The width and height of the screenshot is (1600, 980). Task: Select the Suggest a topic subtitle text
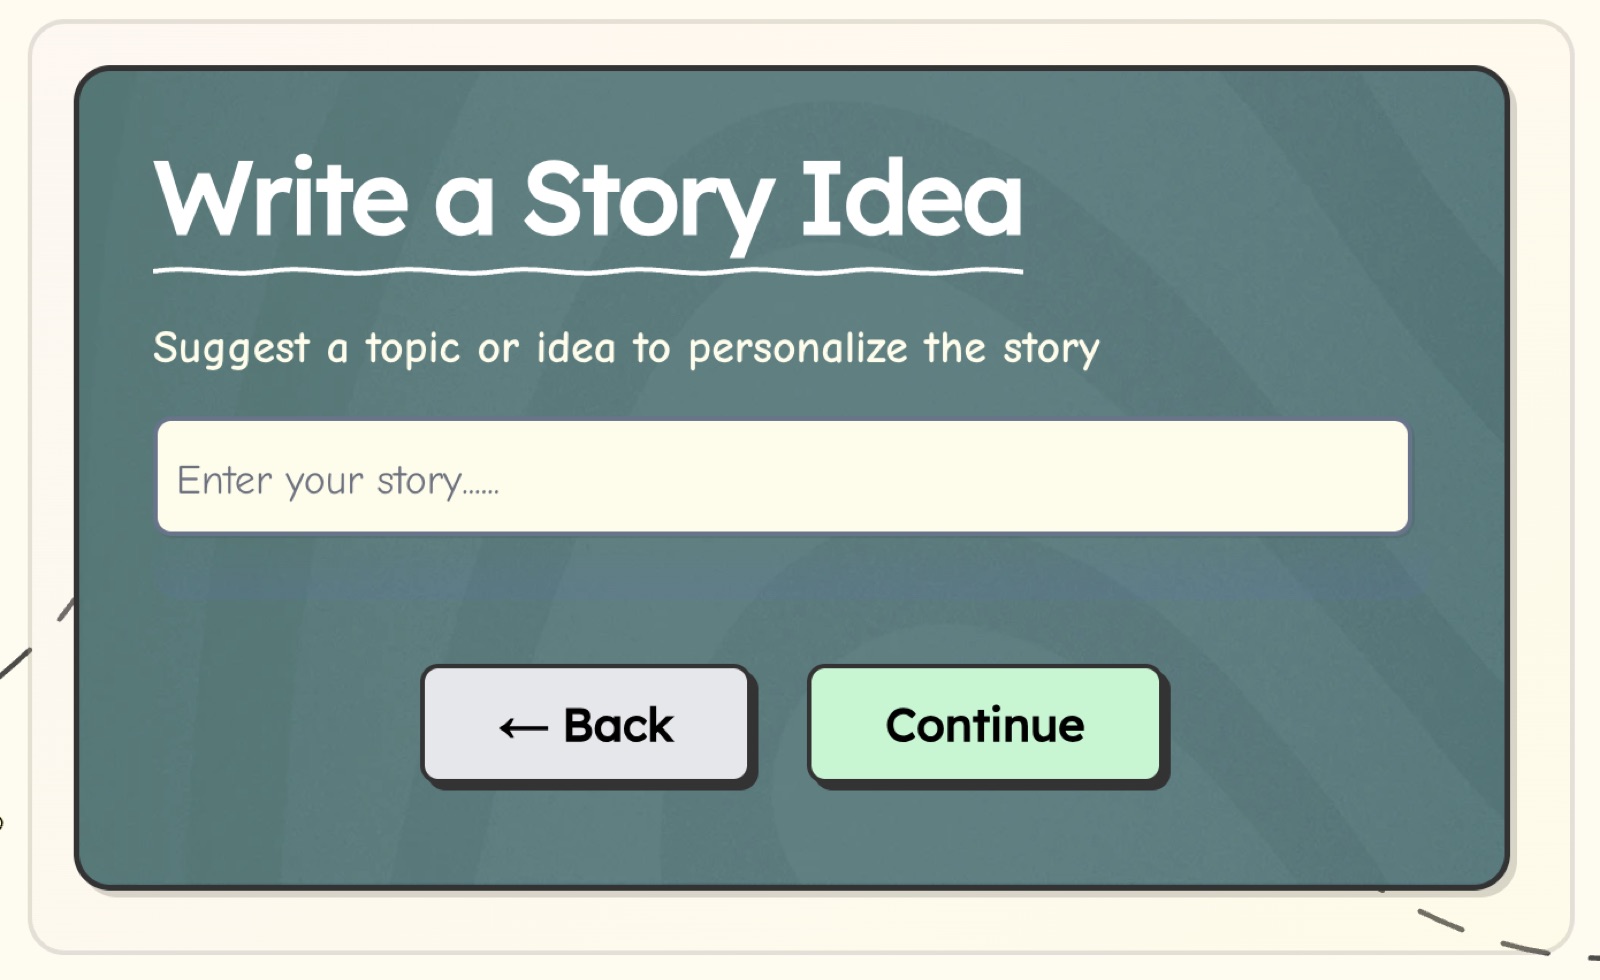(625, 348)
